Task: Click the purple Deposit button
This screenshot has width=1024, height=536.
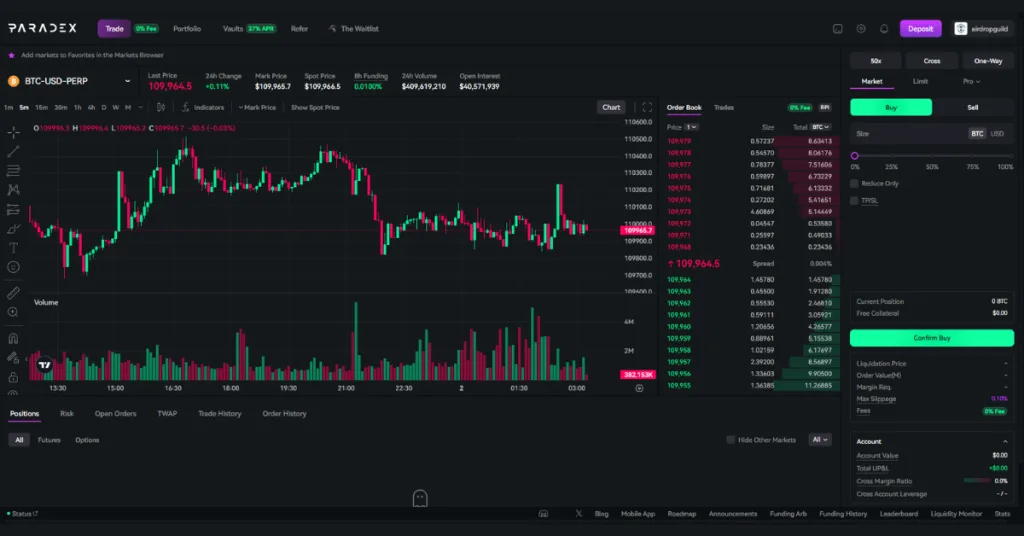Action: [920, 29]
